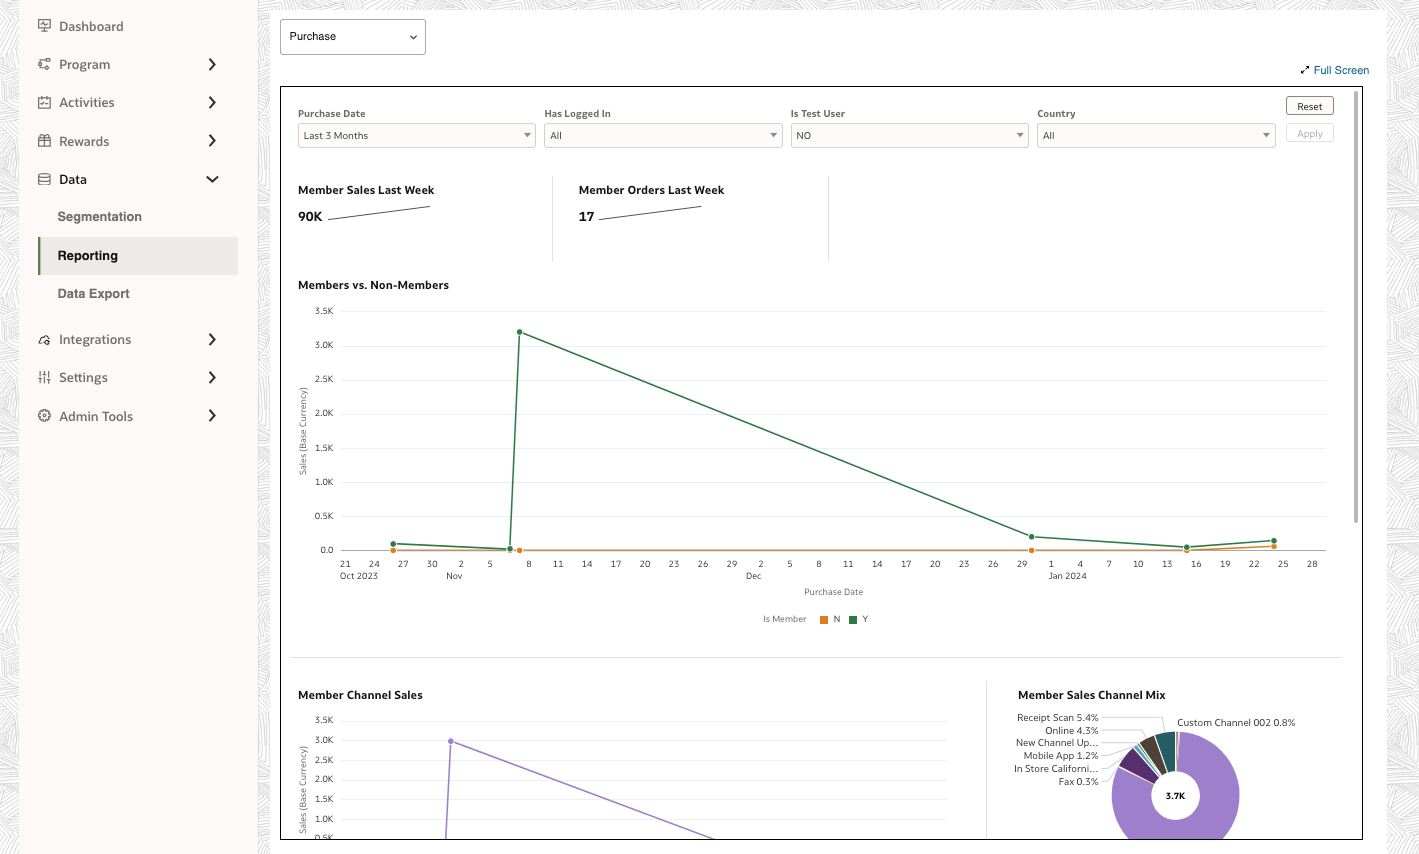
Task: Click the Rewards gift icon
Action: (x=44, y=141)
